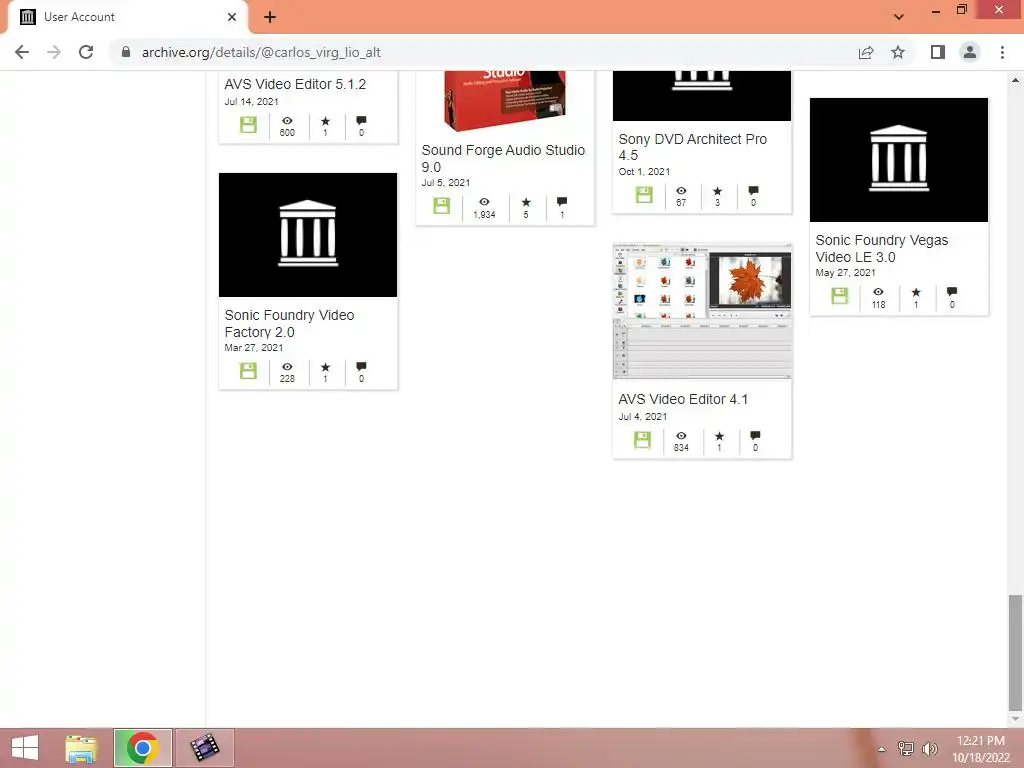Screen dimensions: 1024x768
Task: Bookmark this page with the star icon
Action: [898, 52]
